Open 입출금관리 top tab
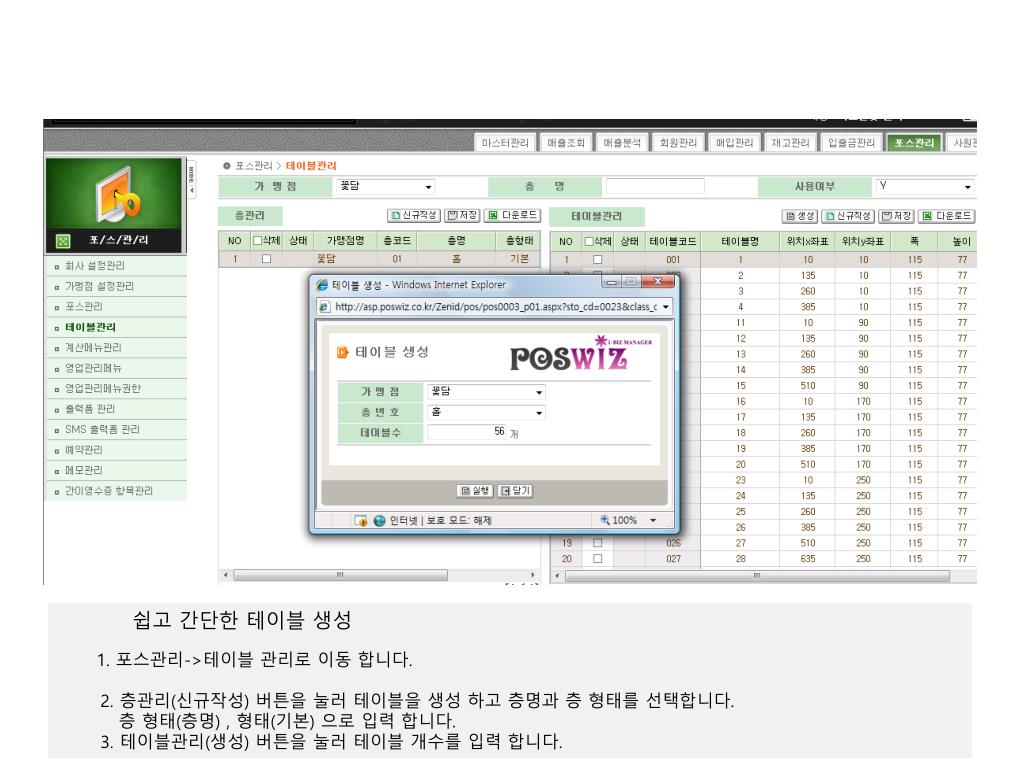 click(851, 142)
